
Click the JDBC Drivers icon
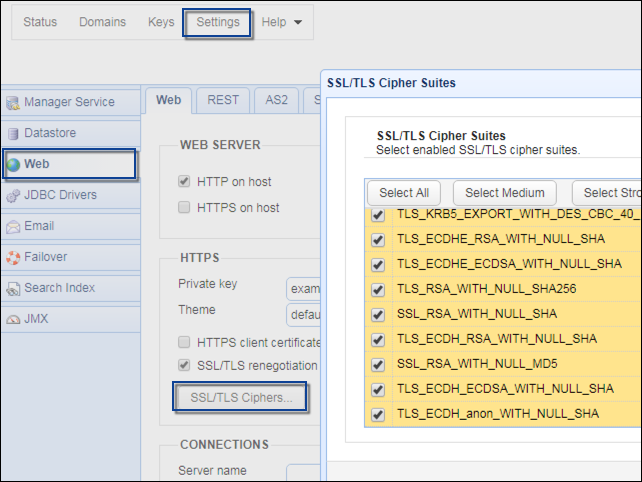click(x=13, y=195)
